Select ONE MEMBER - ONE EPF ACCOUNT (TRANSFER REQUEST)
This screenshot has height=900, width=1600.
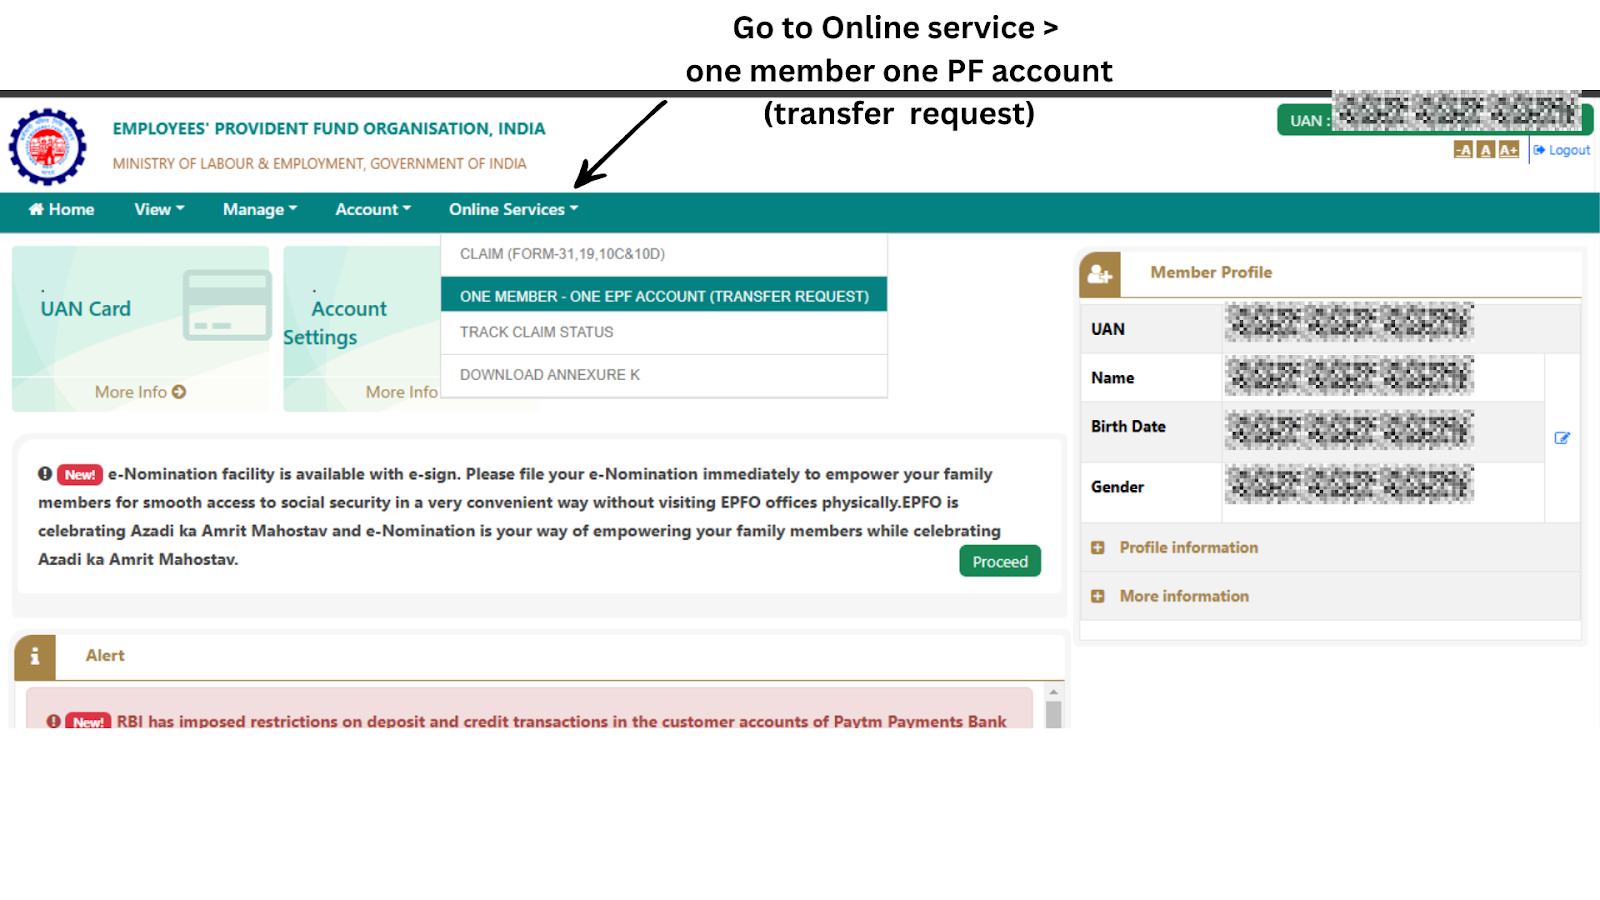[663, 295]
